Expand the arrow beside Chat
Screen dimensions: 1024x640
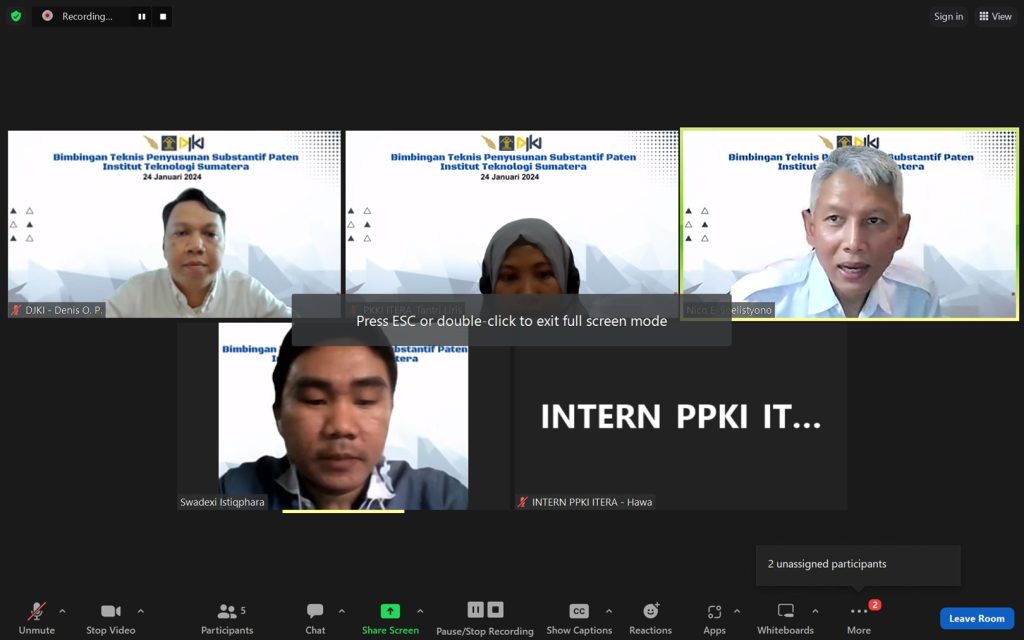coord(342,611)
